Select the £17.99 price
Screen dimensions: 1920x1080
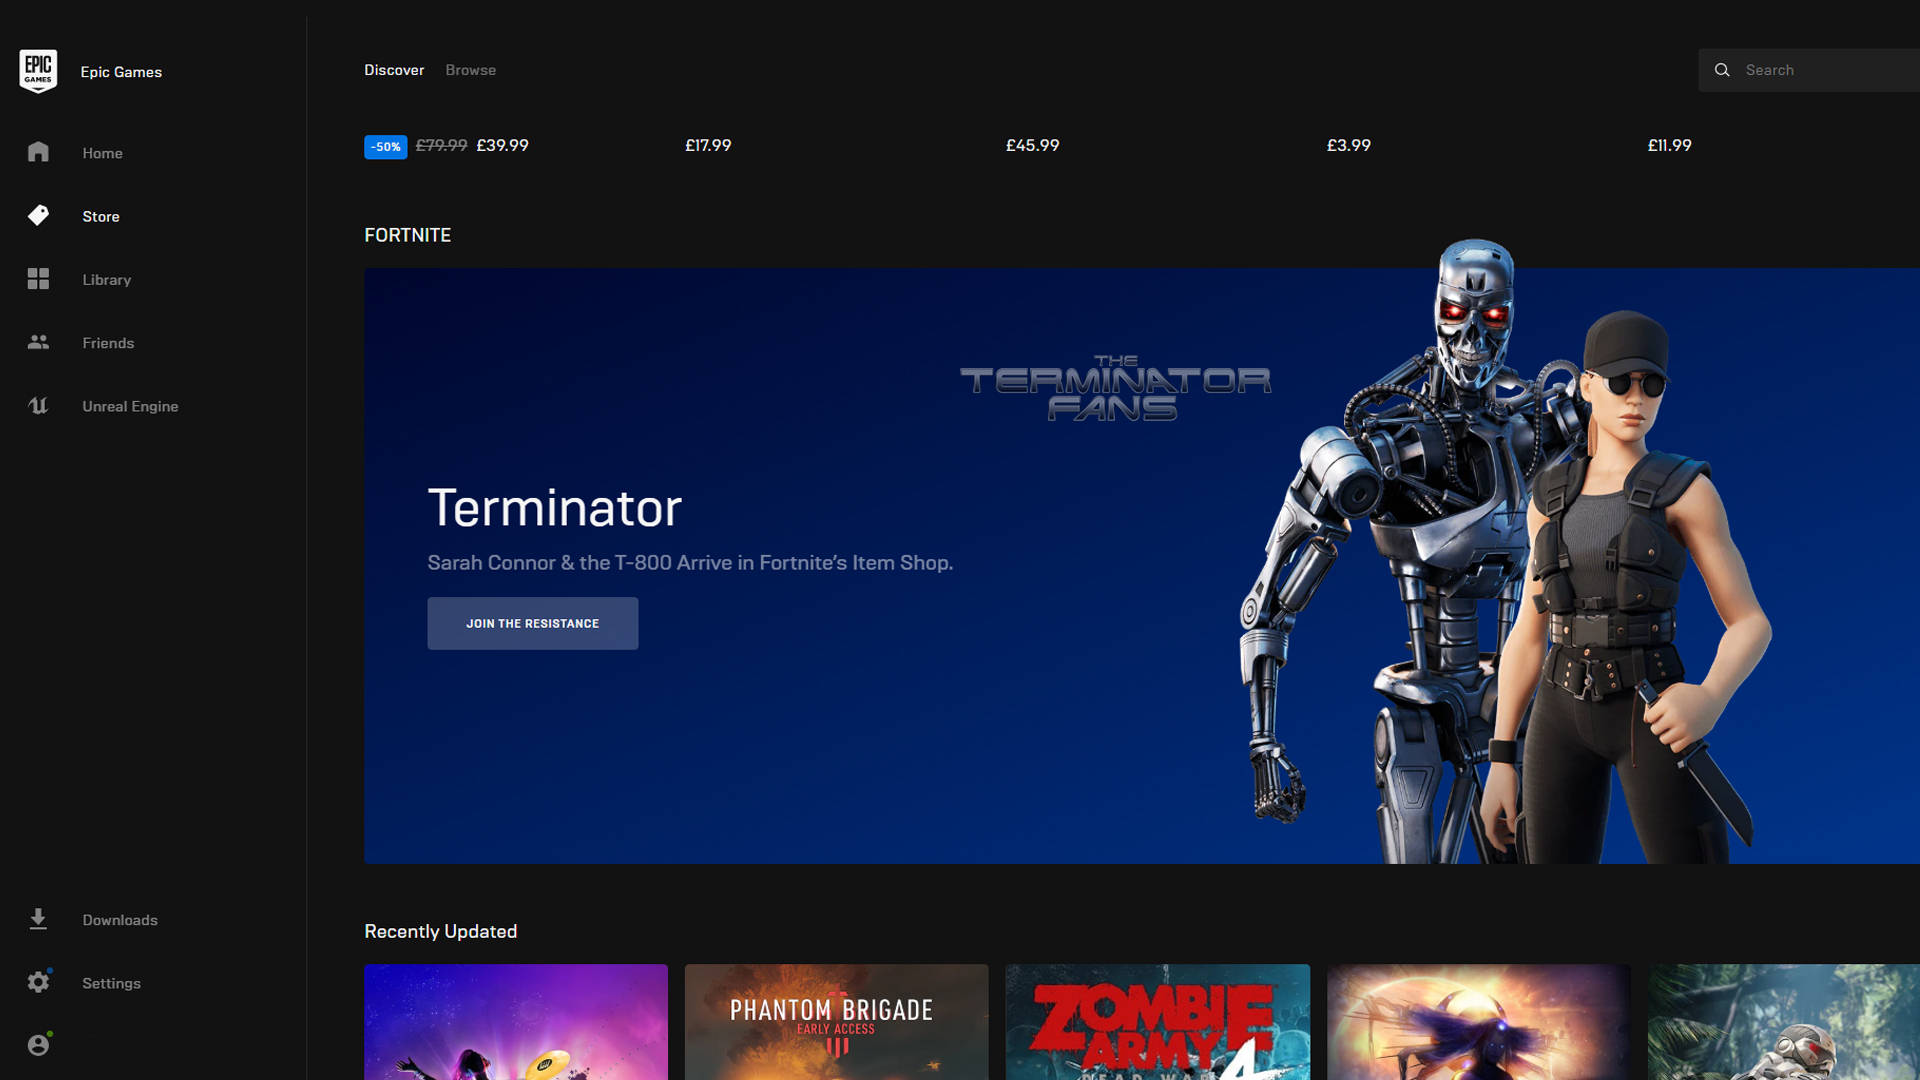(708, 145)
